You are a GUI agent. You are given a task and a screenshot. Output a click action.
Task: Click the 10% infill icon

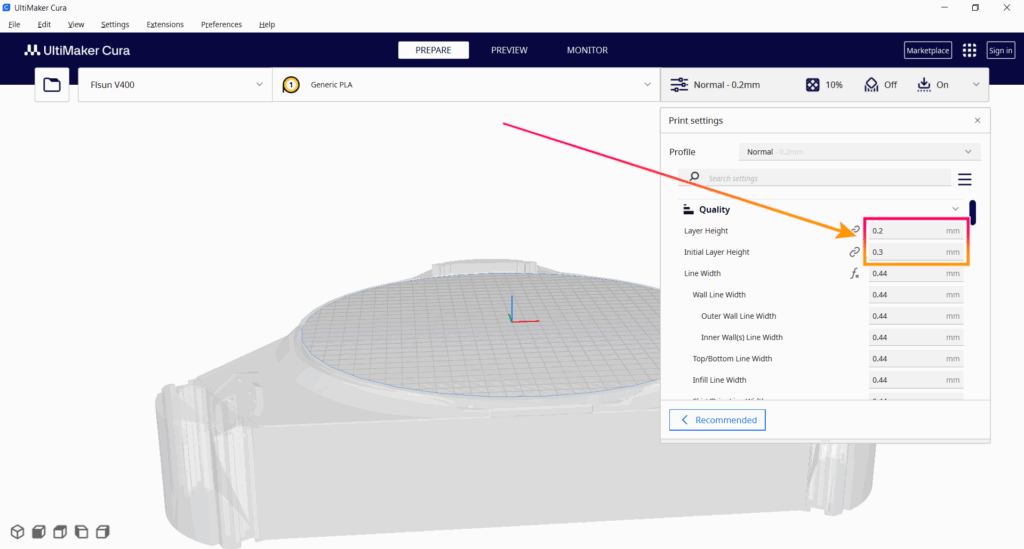coord(812,85)
